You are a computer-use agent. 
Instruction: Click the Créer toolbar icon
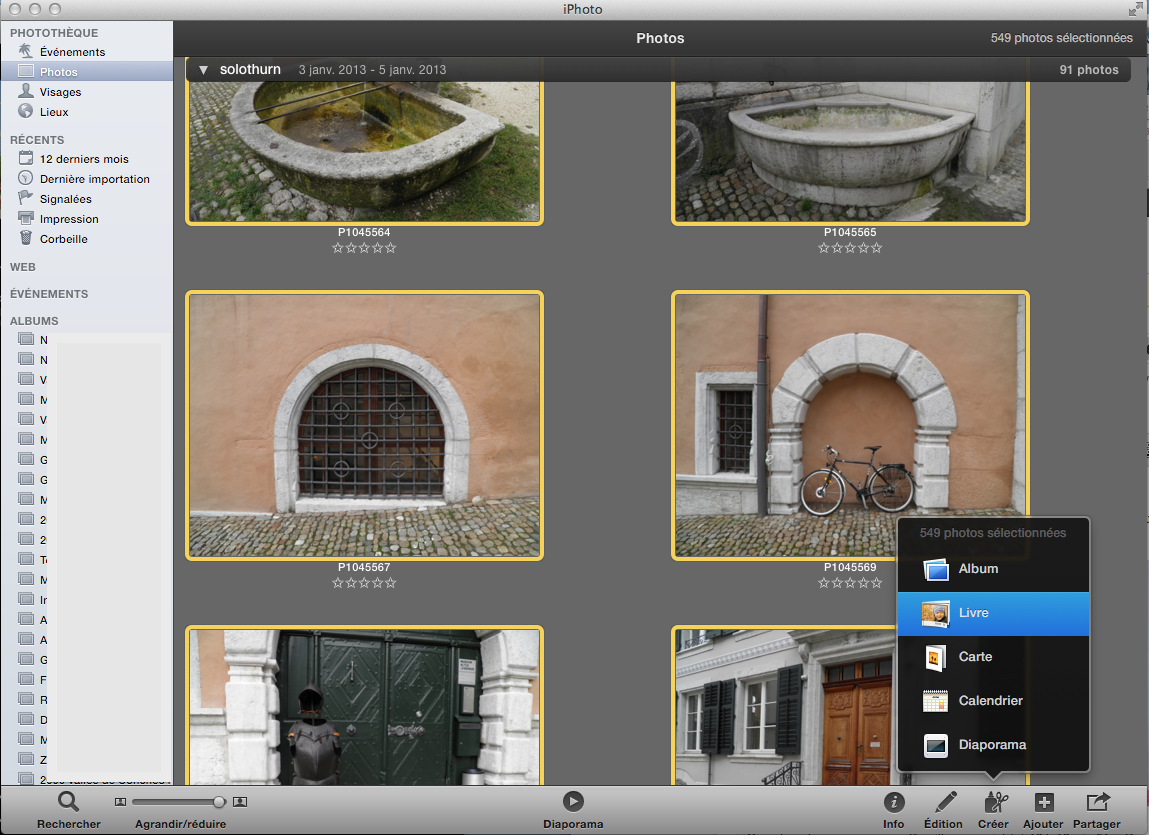(994, 802)
